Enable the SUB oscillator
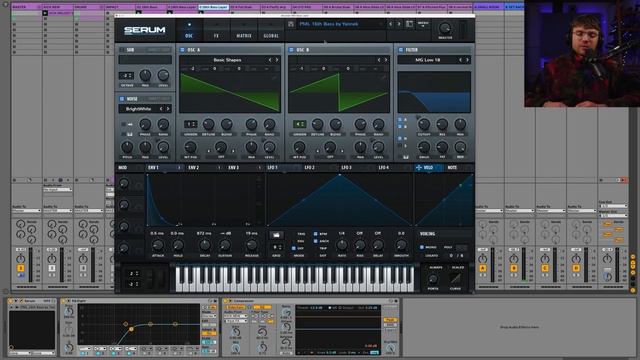The height and width of the screenshot is (360, 640). click(122, 50)
